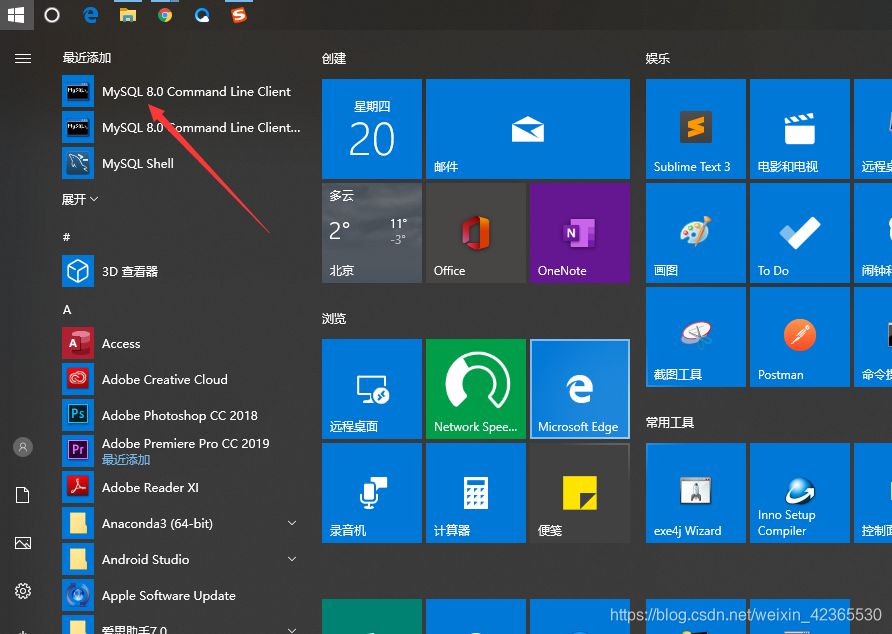Open the Inno Setup Compiler tile

(x=800, y=493)
